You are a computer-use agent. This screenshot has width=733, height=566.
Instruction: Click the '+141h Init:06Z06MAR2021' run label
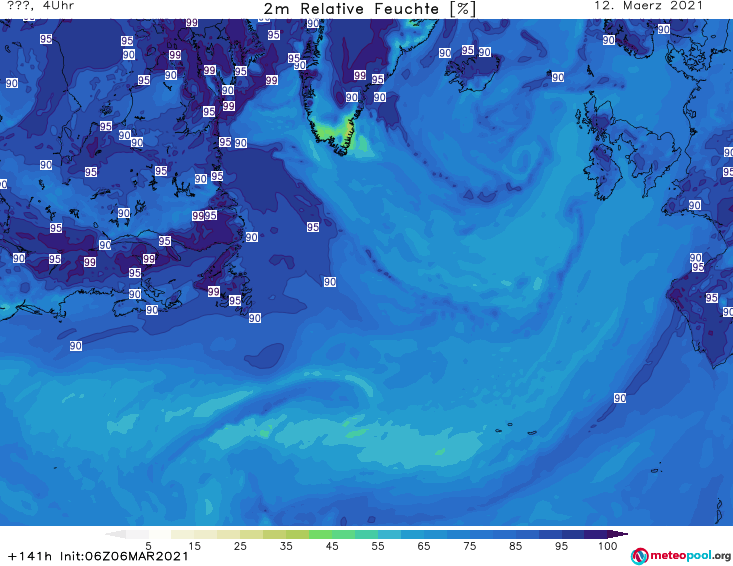click(98, 556)
